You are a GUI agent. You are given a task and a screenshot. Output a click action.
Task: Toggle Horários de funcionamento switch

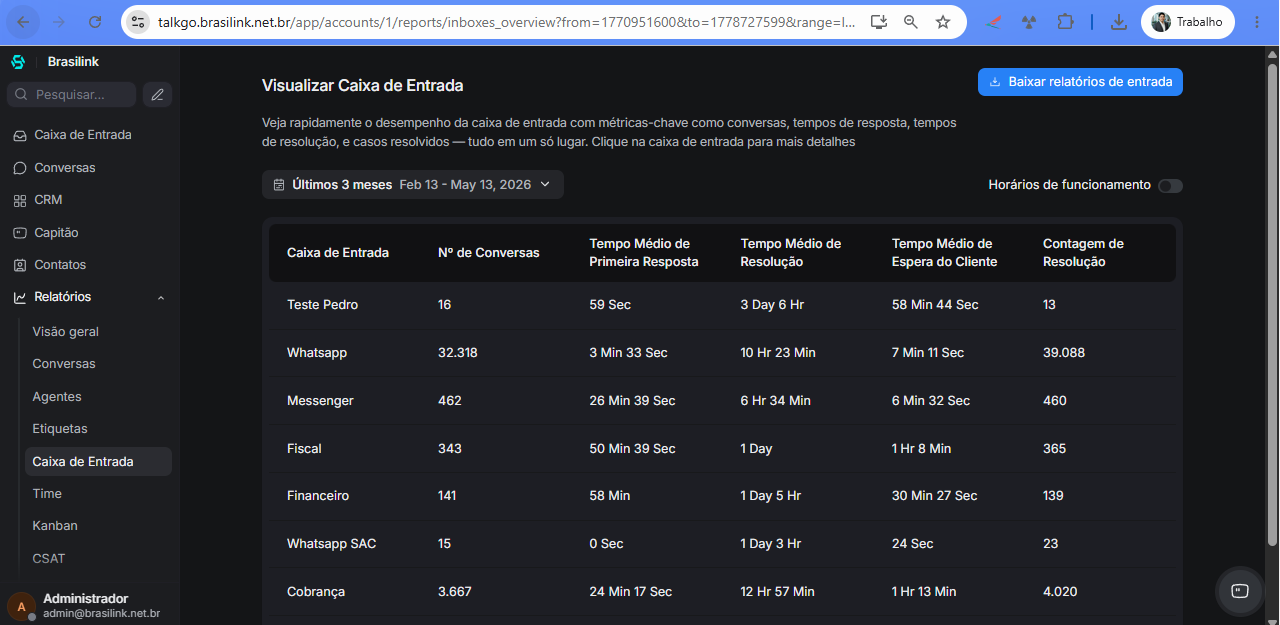click(x=1170, y=186)
